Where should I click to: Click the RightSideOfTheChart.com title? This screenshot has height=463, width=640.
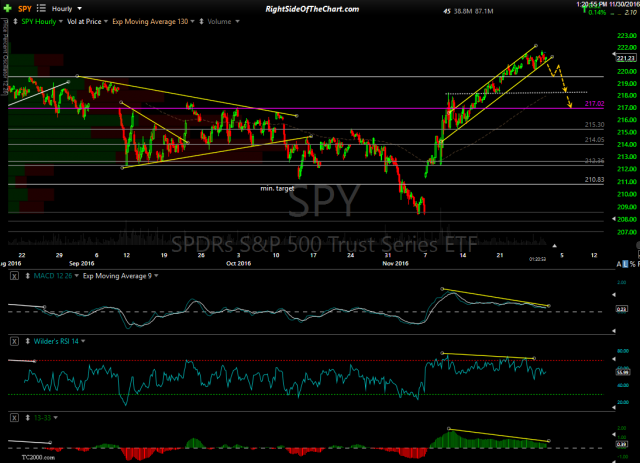(x=312, y=9)
